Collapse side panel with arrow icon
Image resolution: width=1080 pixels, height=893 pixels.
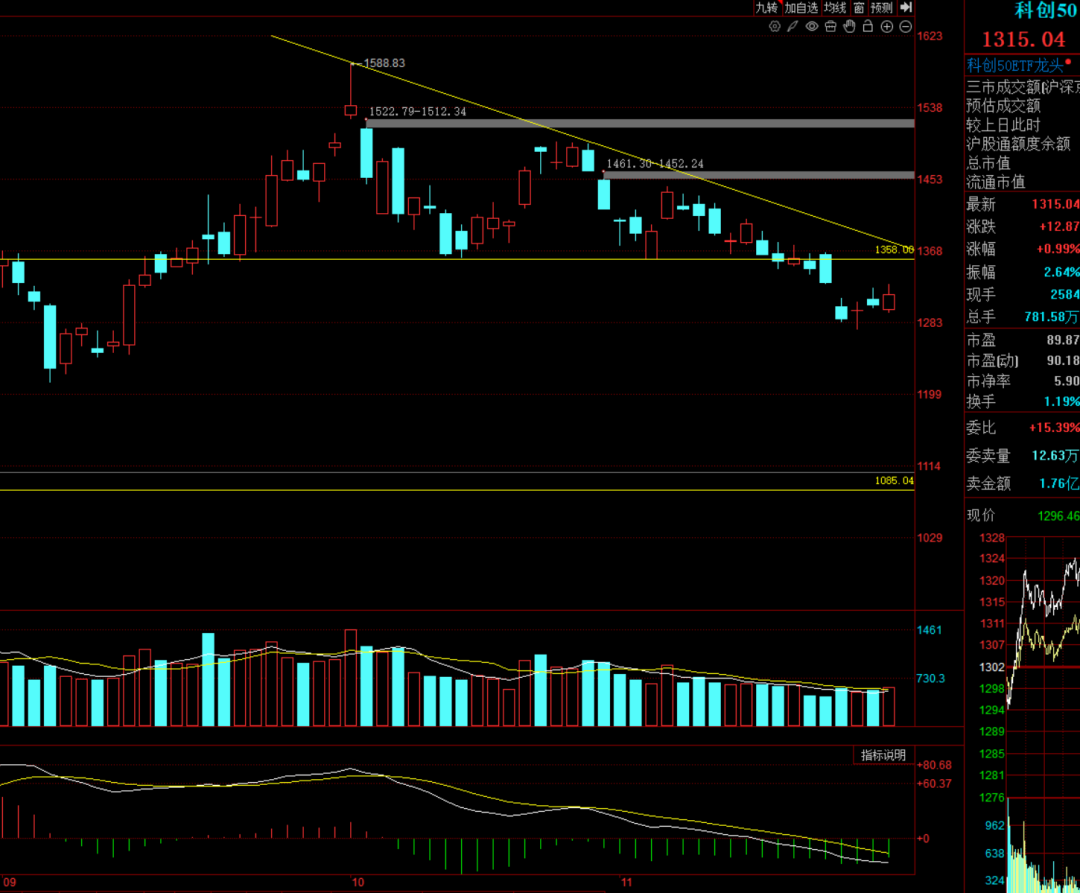click(906, 7)
